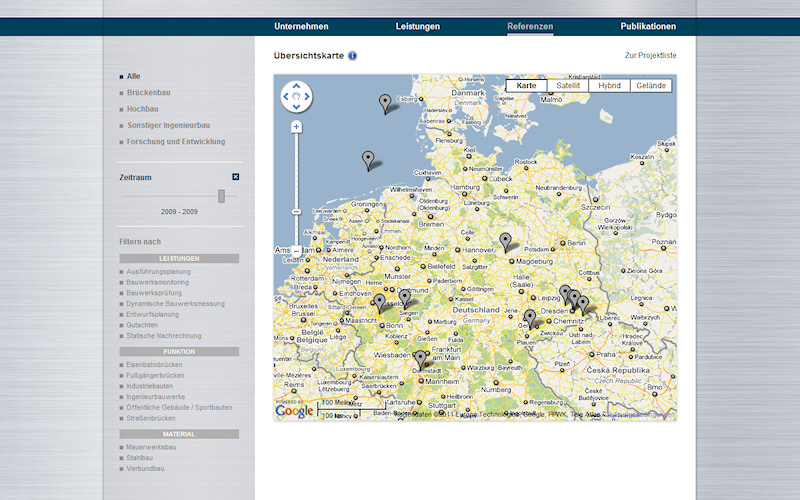The height and width of the screenshot is (500, 800).
Task: Filter by Ingenieurbauwerke
Action: click(x=156, y=397)
